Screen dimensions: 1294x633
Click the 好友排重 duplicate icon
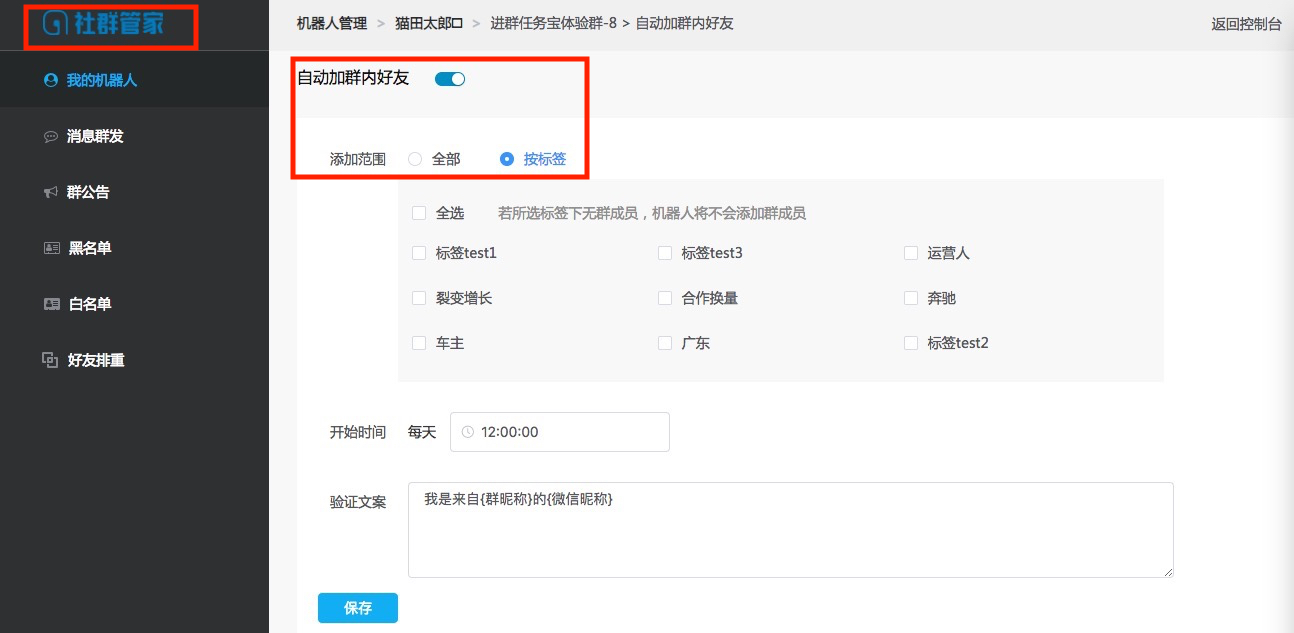click(50, 360)
